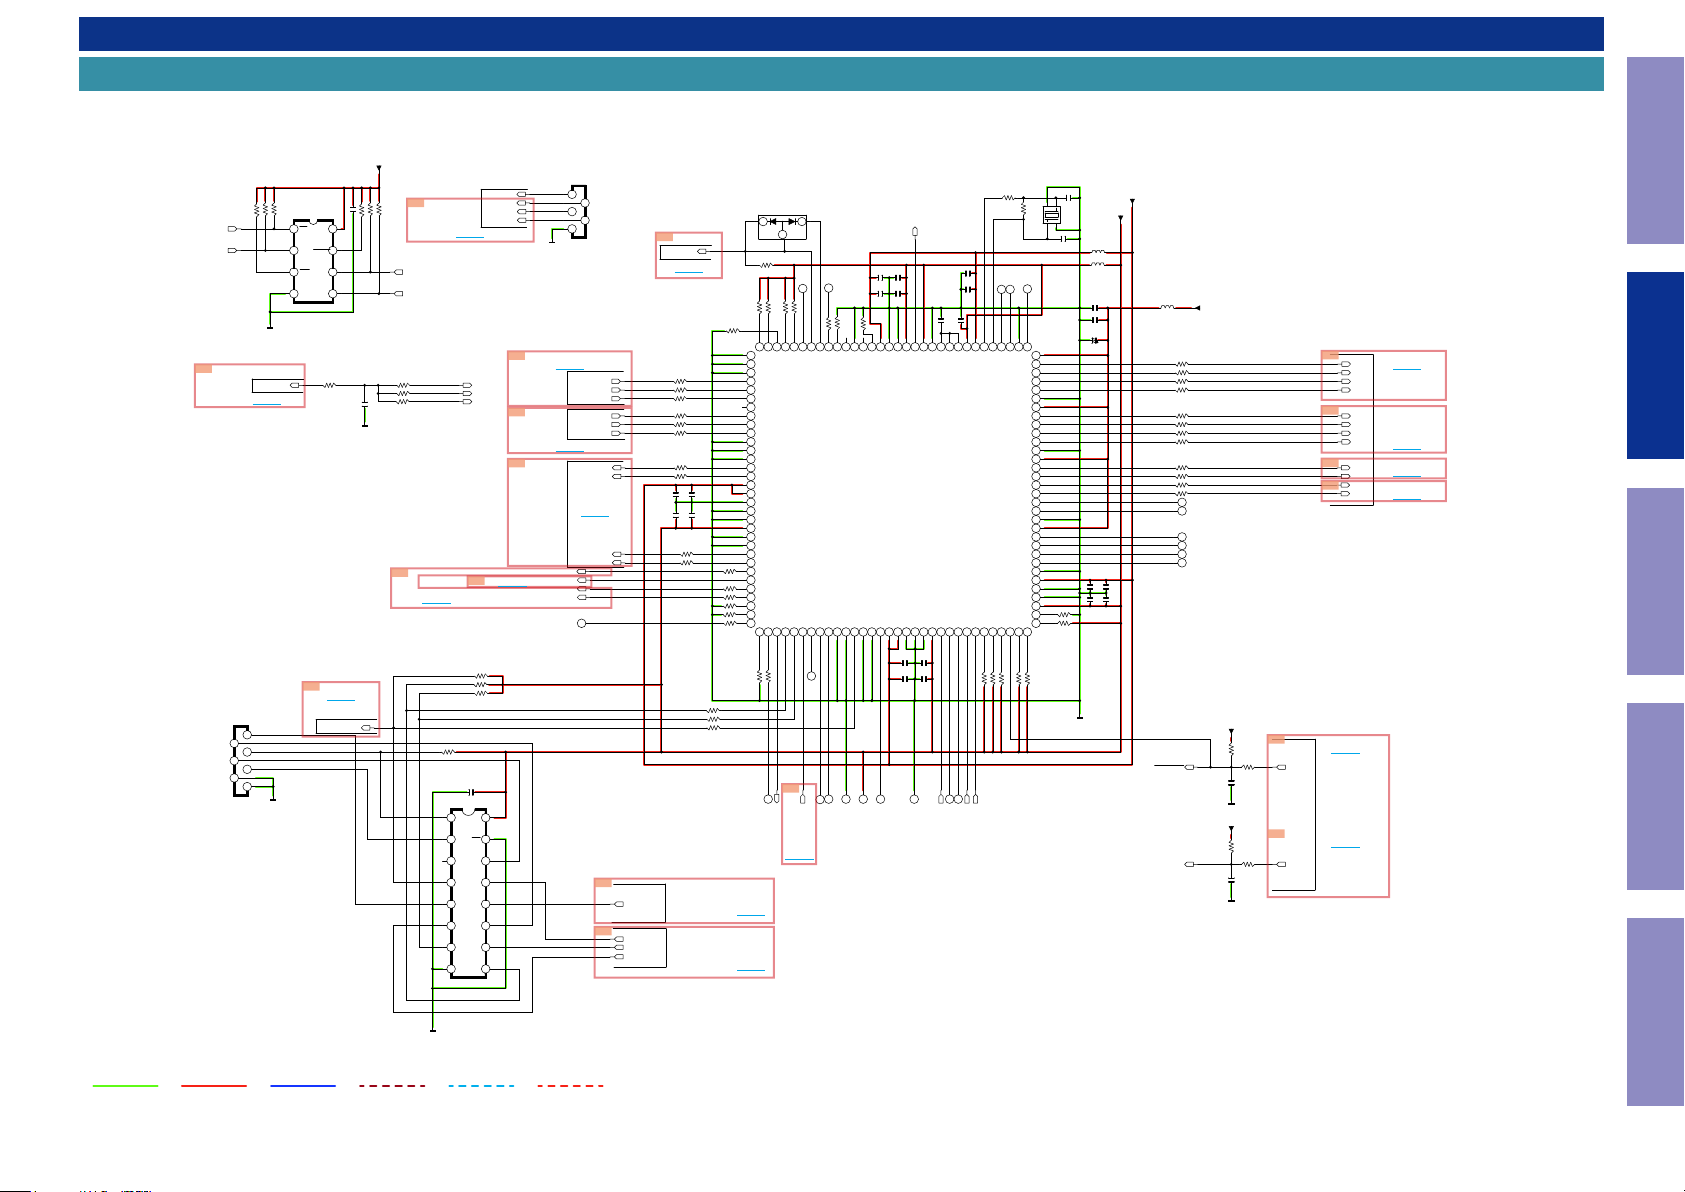Image resolution: width=1685 pixels, height=1192 pixels.
Task: Click the four-pin connector at top center
Action: click(x=578, y=211)
